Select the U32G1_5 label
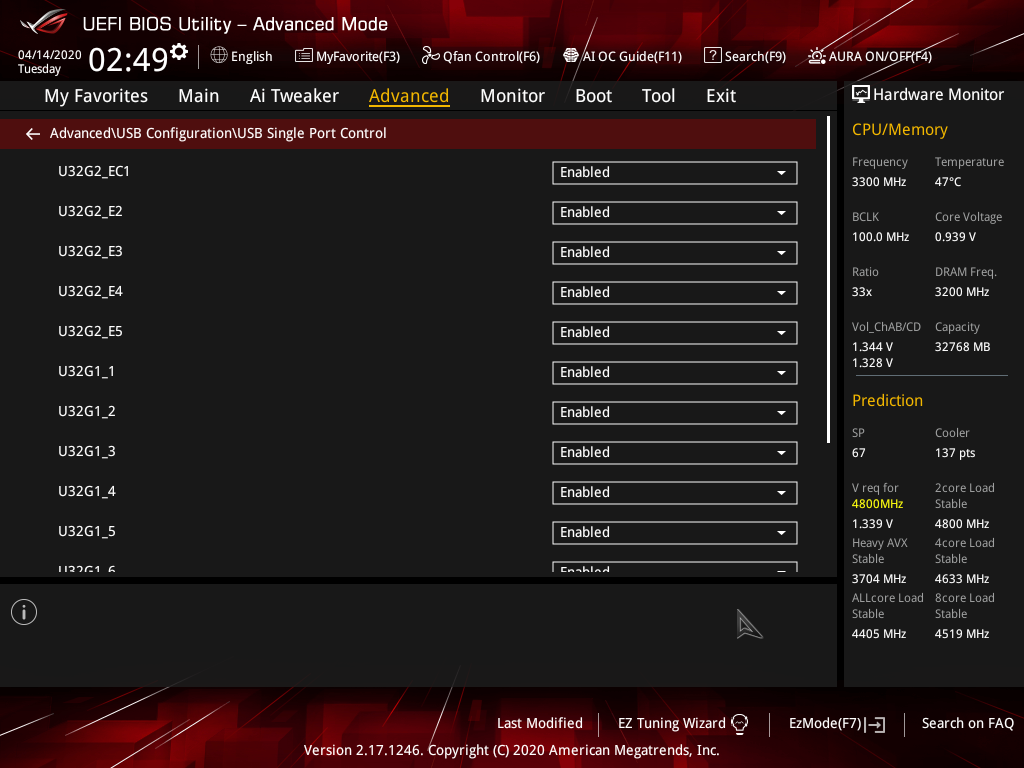Screen dimensions: 1024x768 86,531
